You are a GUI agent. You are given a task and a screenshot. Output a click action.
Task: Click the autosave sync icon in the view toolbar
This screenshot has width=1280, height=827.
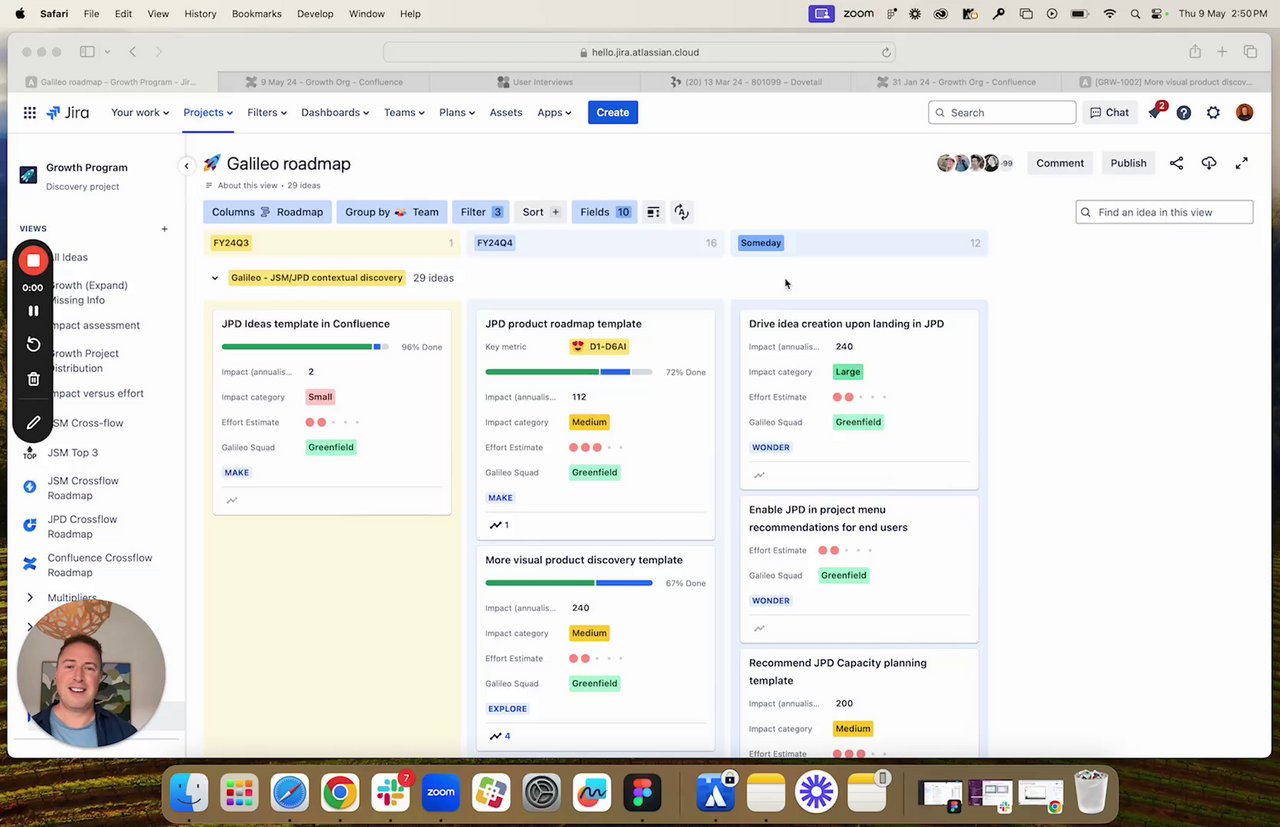681,212
